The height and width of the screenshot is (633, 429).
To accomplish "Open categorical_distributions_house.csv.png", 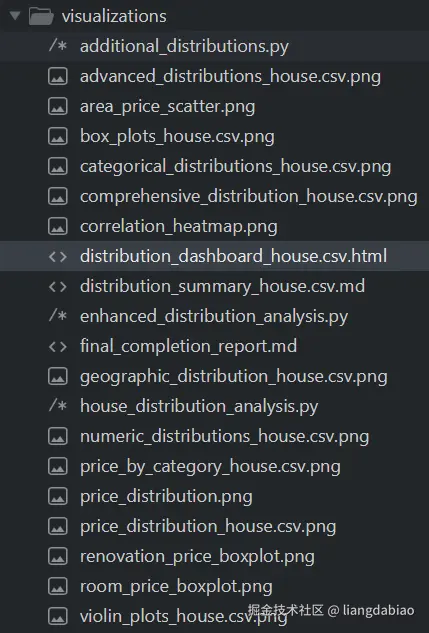I will (236, 167).
